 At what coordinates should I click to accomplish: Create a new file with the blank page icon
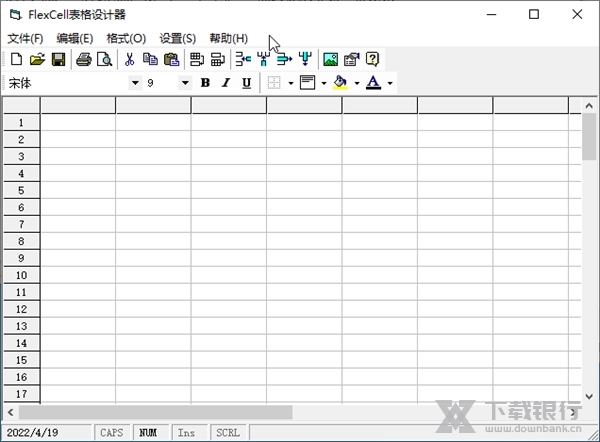point(16,59)
